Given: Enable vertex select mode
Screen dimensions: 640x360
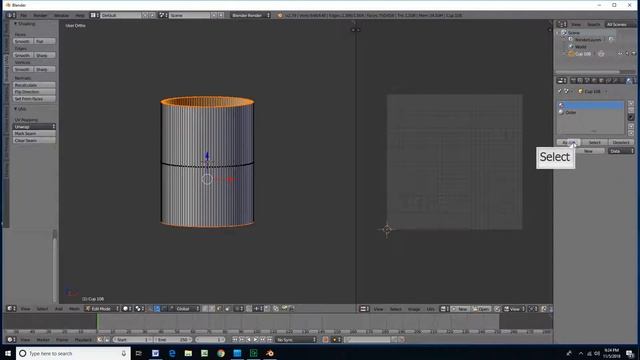Looking at the screenshot, I should [x=205, y=309].
